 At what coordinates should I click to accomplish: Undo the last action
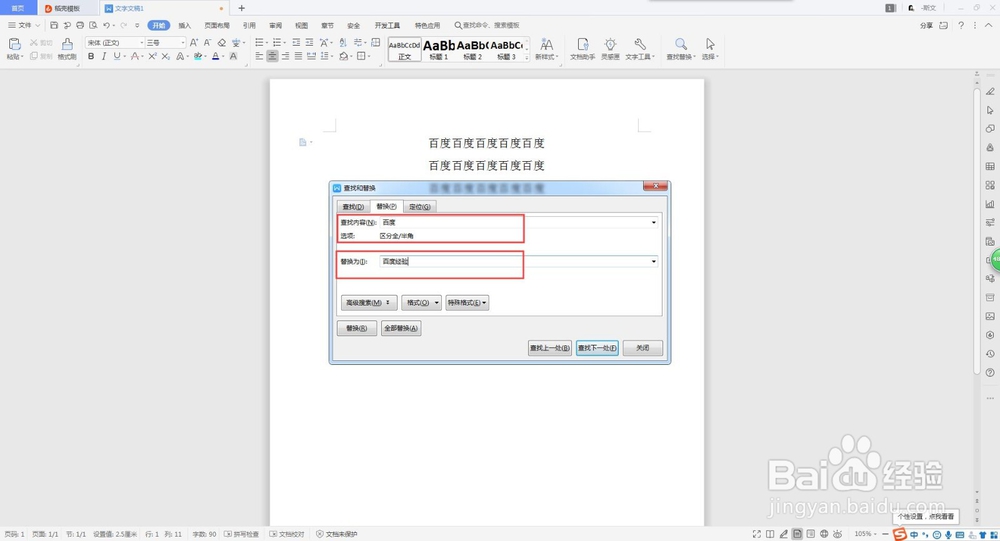pyautogui.click(x=107, y=26)
